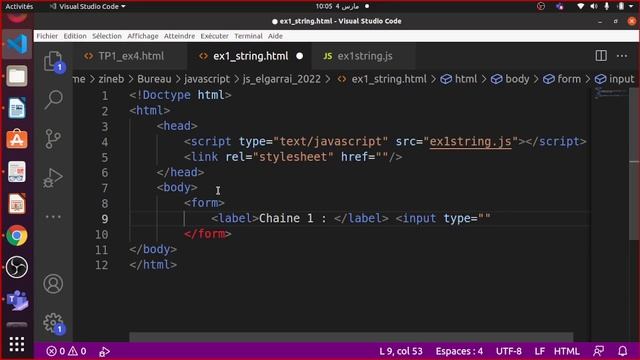
Task: Open system volume indicator in top bar
Action: 594,7
